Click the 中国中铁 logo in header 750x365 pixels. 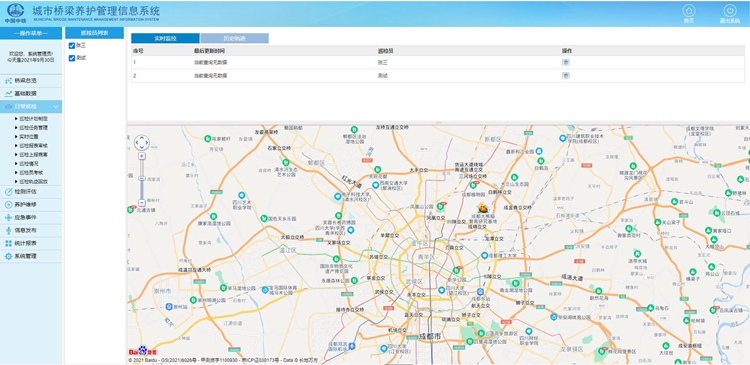tap(15, 13)
